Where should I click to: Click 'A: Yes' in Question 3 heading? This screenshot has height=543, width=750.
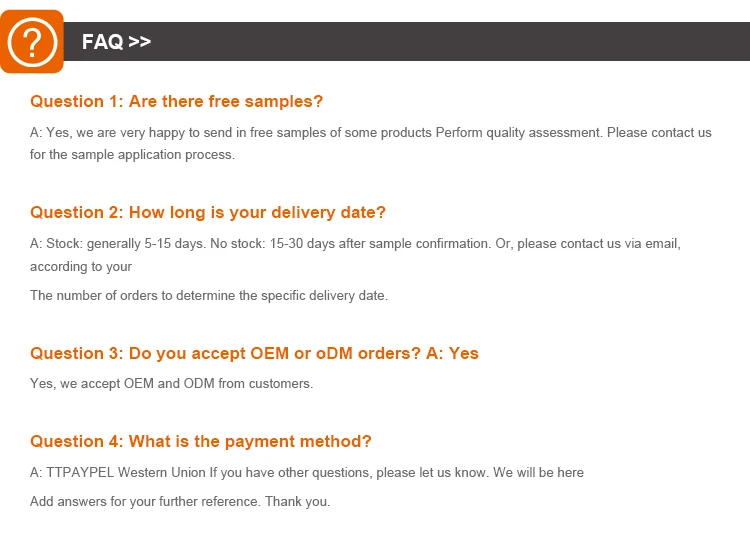tap(452, 353)
